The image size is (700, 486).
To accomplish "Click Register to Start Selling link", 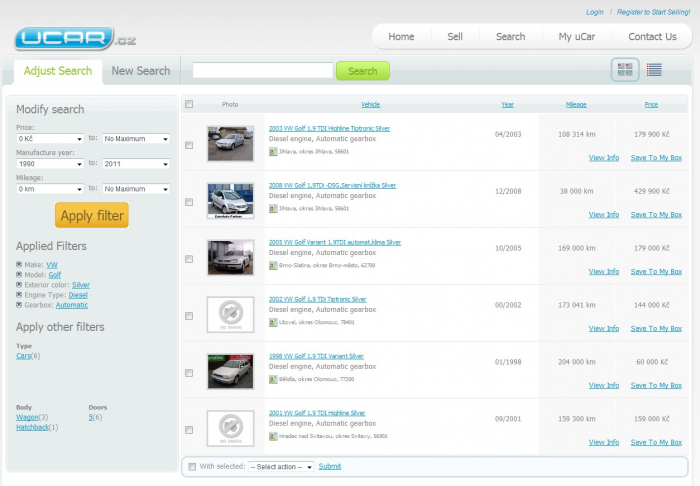I will tap(654, 12).
